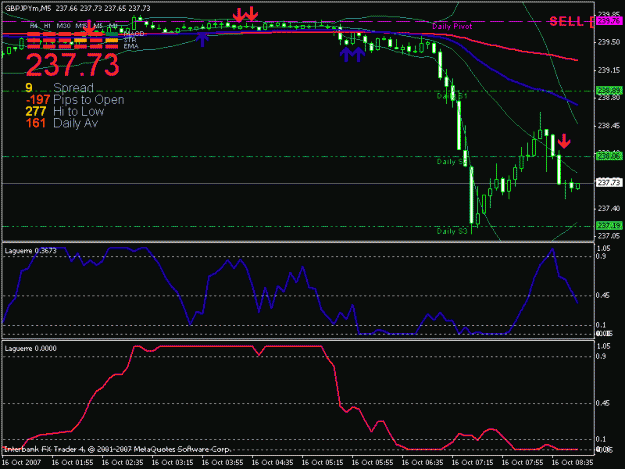Click the 16 Oct 03:15 time label
The width and height of the screenshot is (625, 469).
point(172,462)
